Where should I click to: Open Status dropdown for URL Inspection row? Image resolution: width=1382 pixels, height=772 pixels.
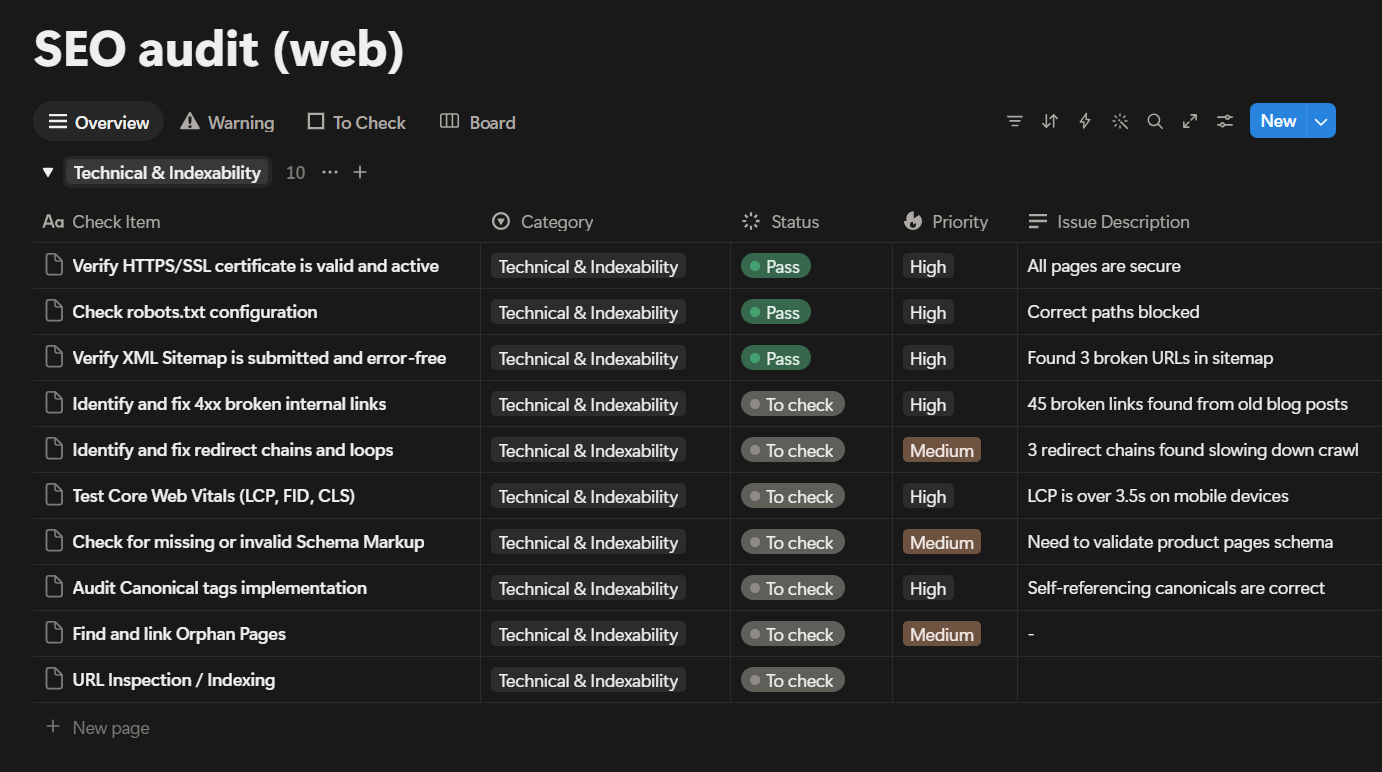click(x=793, y=680)
